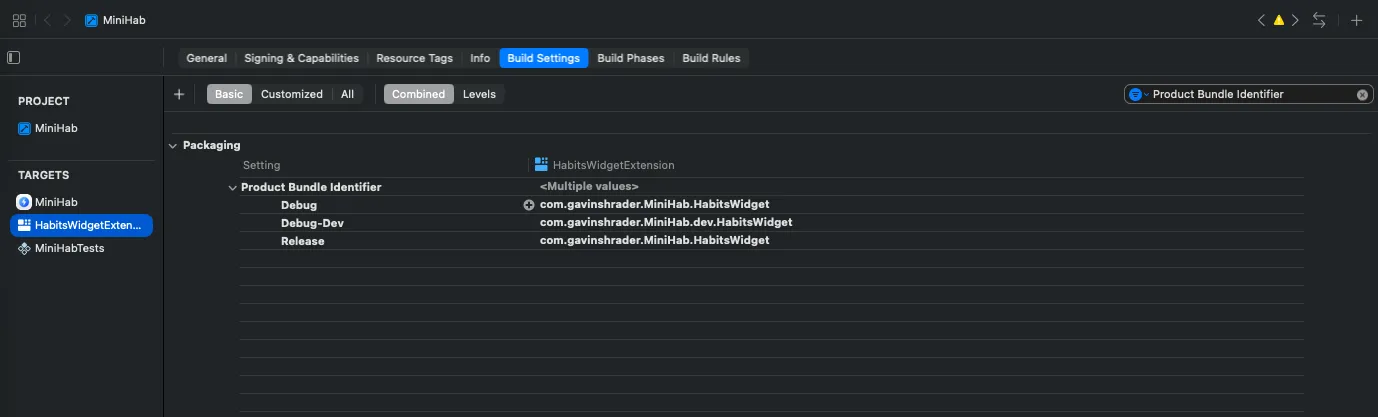Open the Build Rules tab

tap(711, 58)
